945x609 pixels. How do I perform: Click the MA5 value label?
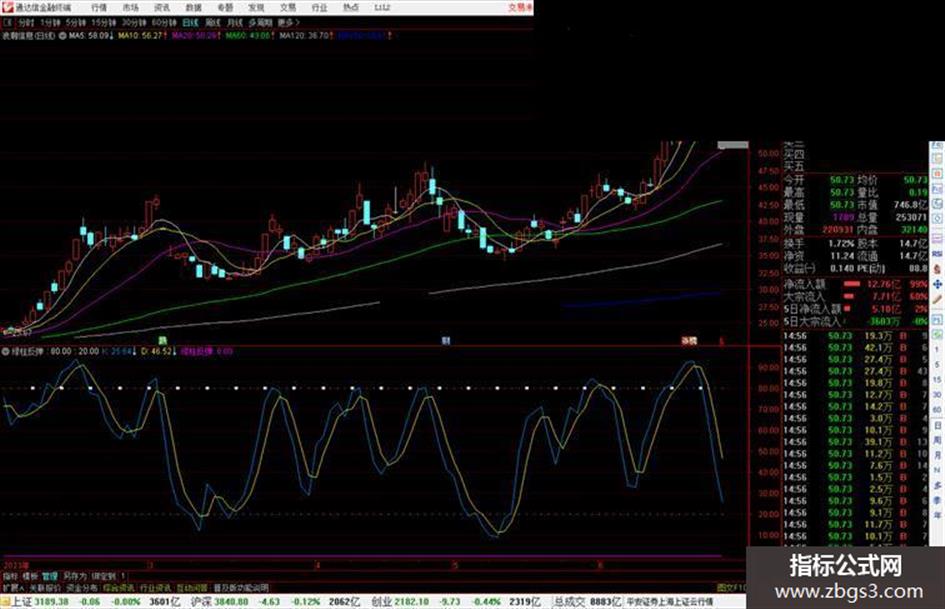click(x=91, y=36)
